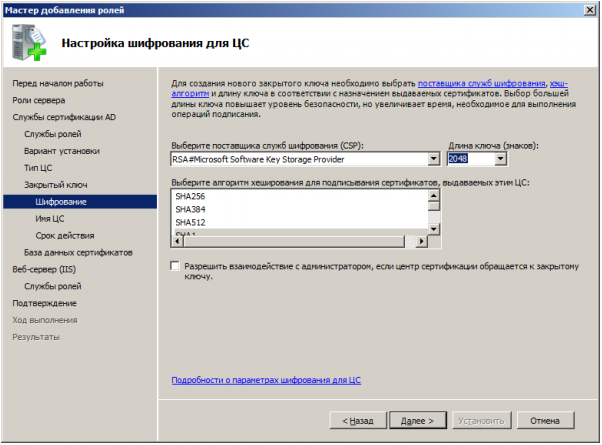Select SHA384 hash algorithm
Screen dimensions: 602x445
tap(190, 210)
